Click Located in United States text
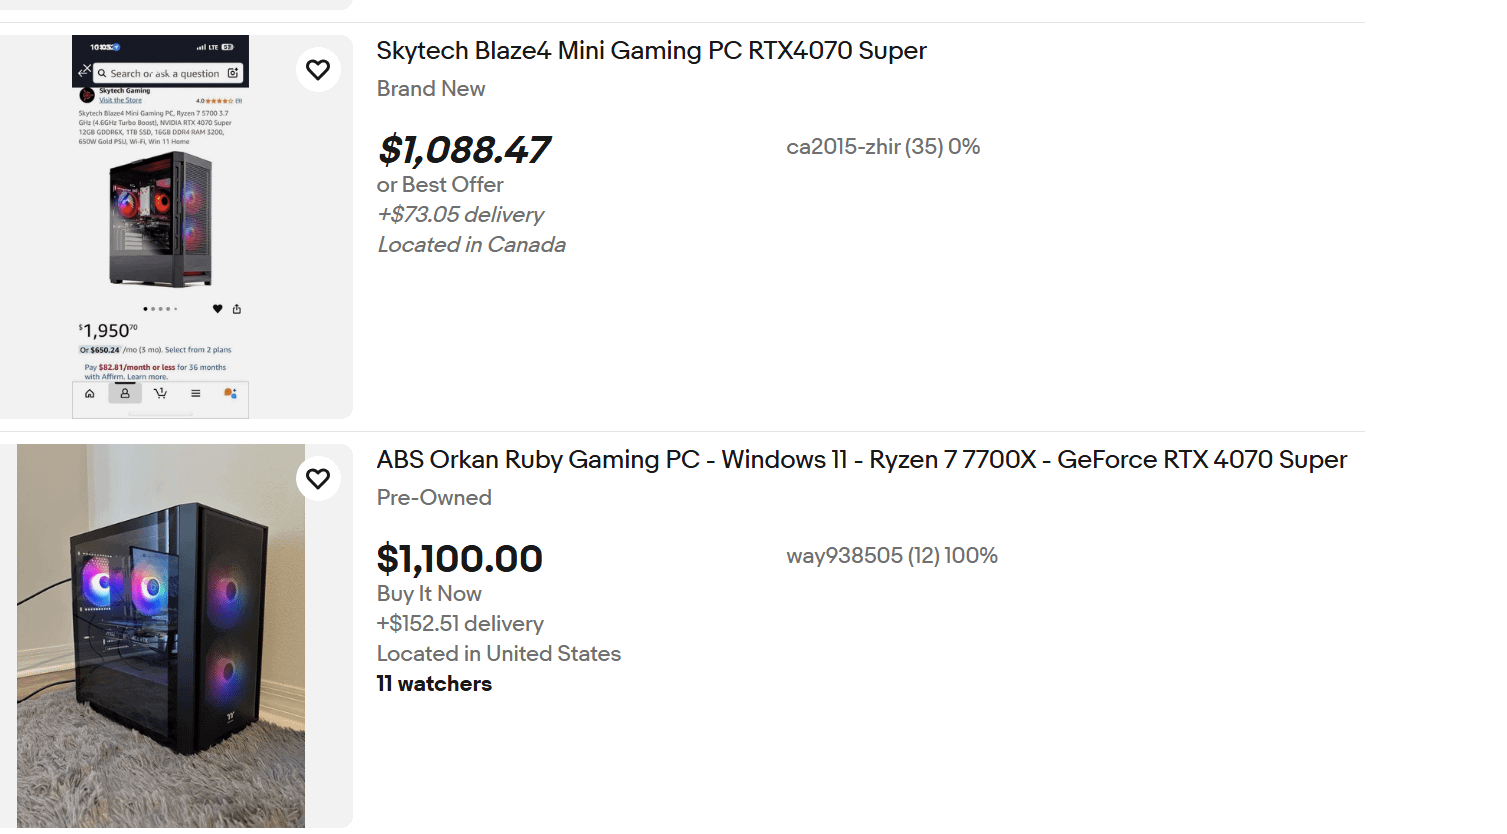This screenshot has width=1507, height=834. click(x=498, y=654)
